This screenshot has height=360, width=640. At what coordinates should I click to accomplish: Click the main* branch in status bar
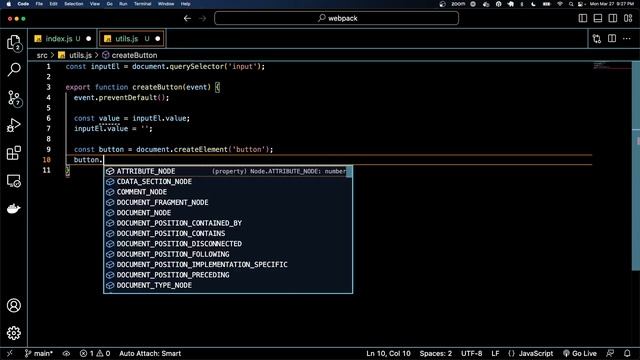[38, 353]
